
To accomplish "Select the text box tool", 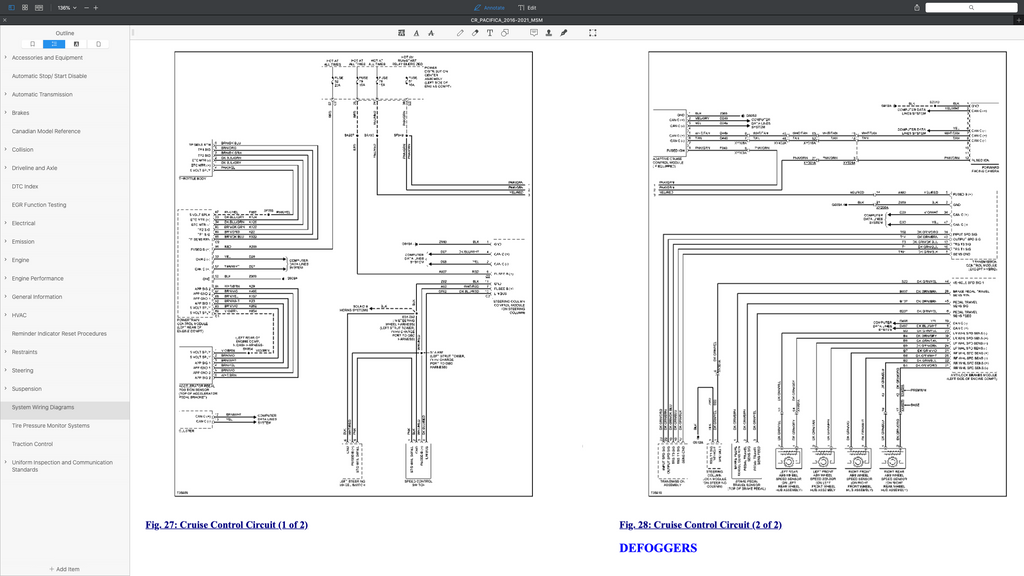I will pos(490,33).
